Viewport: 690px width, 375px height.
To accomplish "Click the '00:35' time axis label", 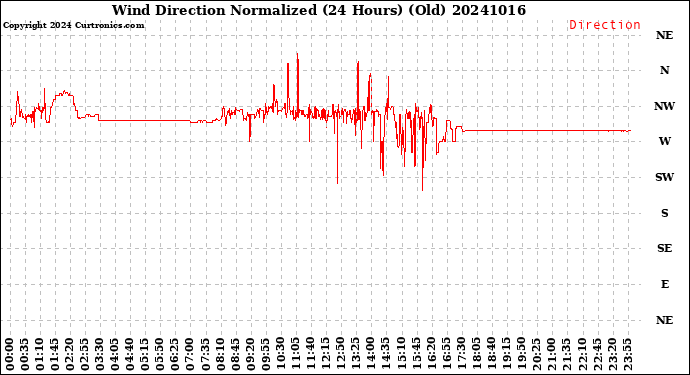I will point(25,354).
